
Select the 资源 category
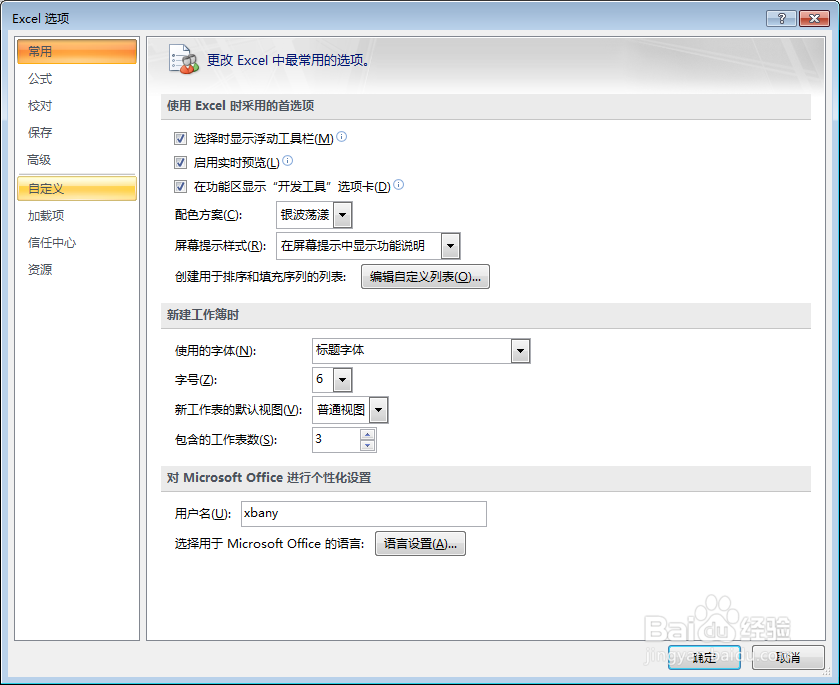[77, 269]
